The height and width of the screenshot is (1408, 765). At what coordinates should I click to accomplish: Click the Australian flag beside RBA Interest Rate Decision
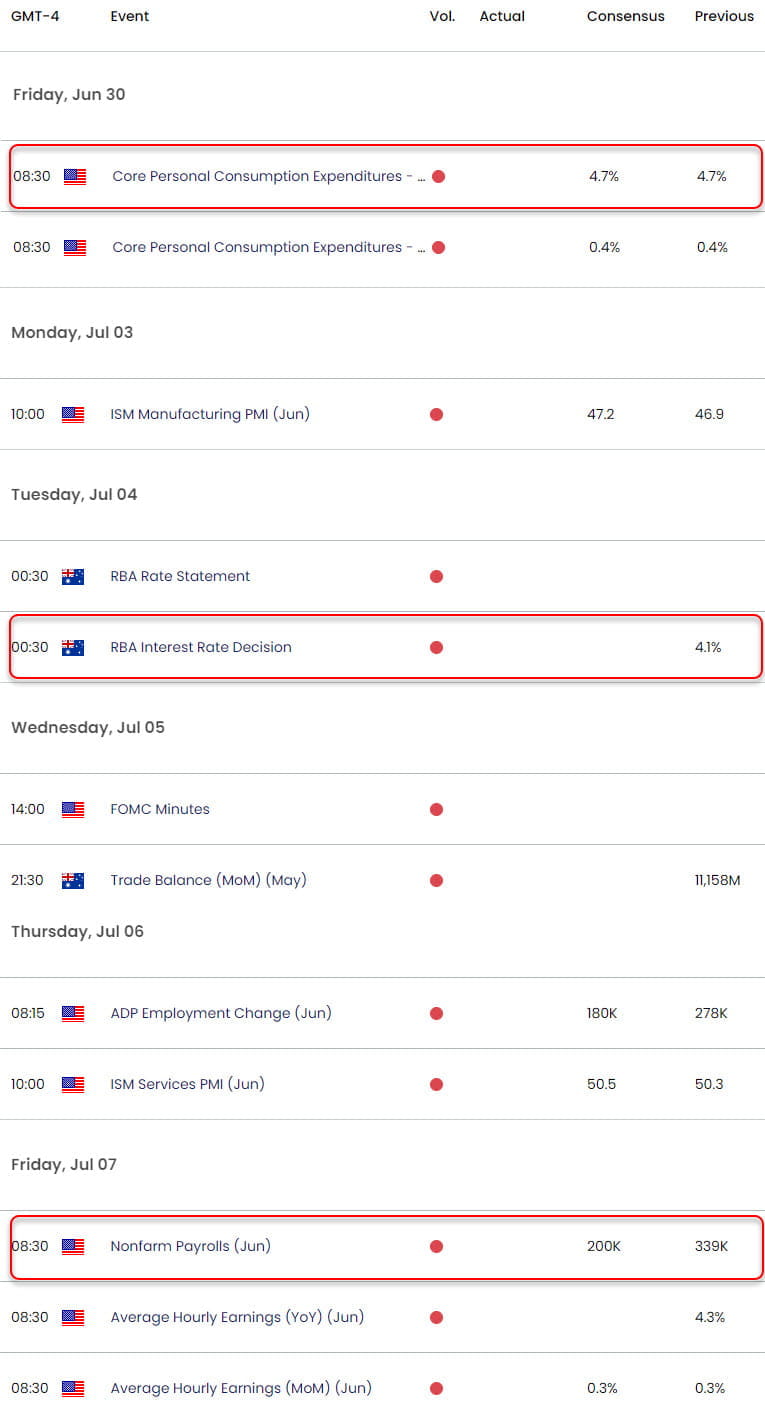(73, 647)
